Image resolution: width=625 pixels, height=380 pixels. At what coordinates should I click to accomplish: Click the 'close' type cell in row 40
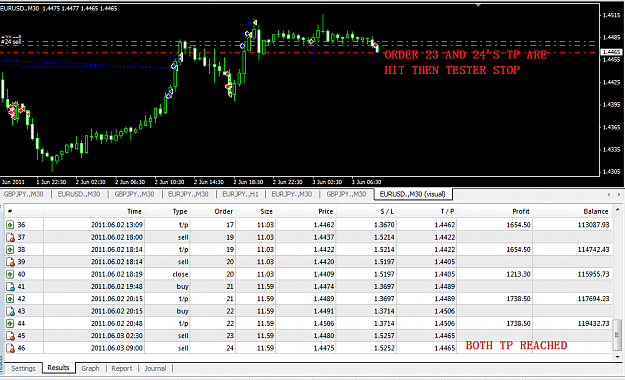tap(180, 274)
